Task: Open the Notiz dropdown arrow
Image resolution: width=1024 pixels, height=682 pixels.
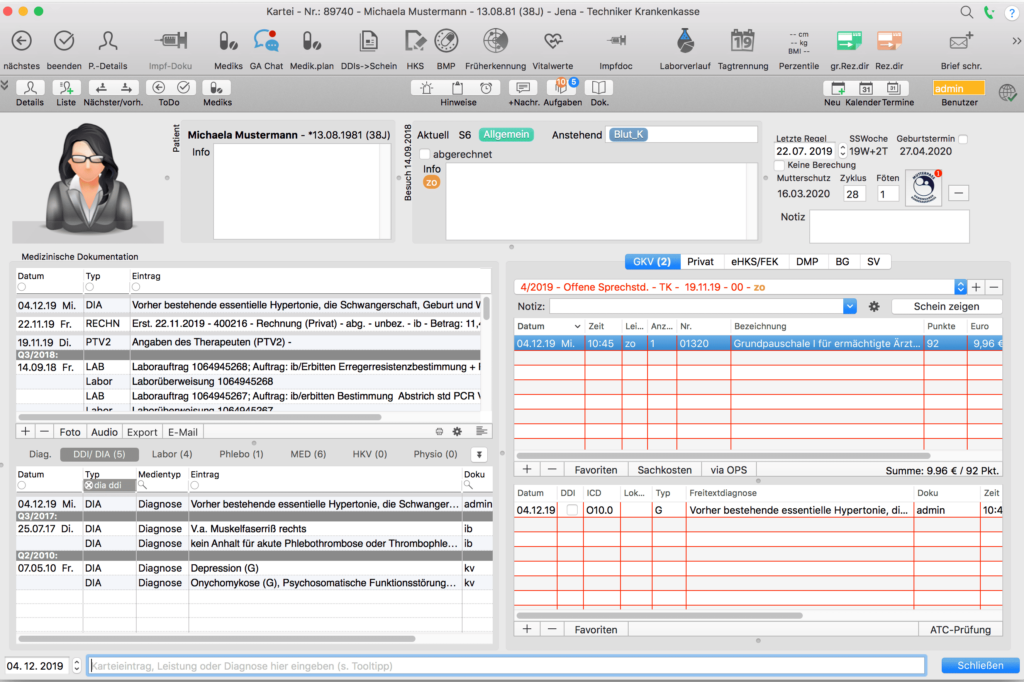Action: [x=849, y=306]
